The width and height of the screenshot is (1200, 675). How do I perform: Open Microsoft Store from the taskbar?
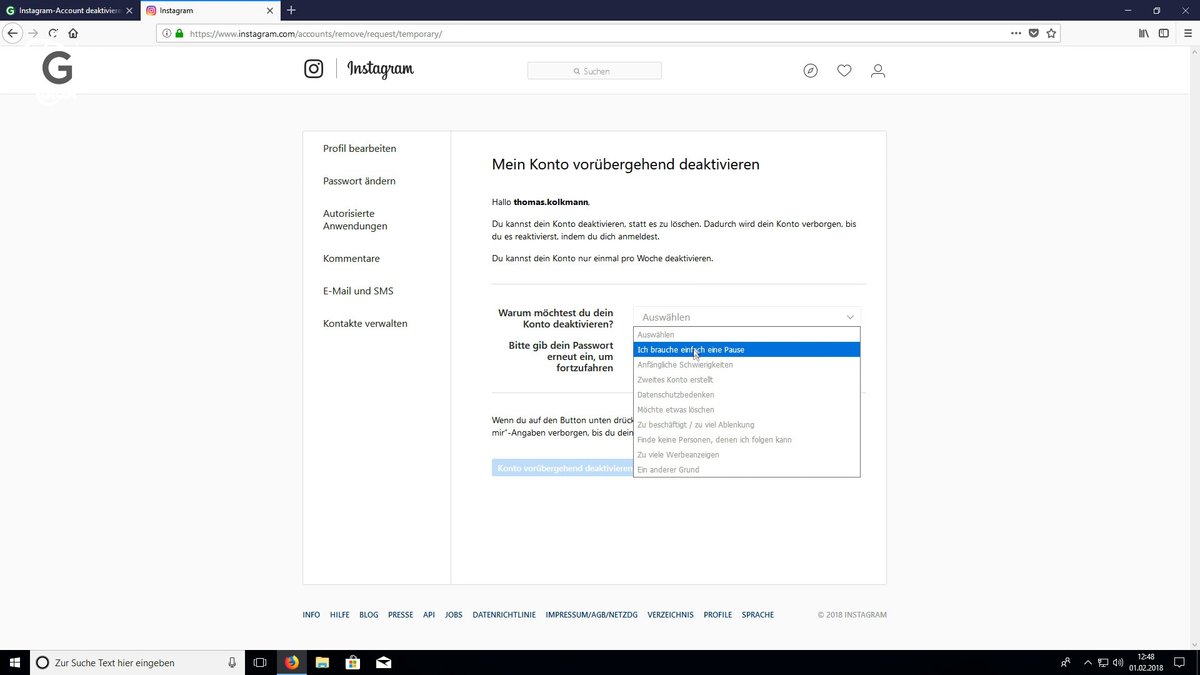pyautogui.click(x=352, y=662)
